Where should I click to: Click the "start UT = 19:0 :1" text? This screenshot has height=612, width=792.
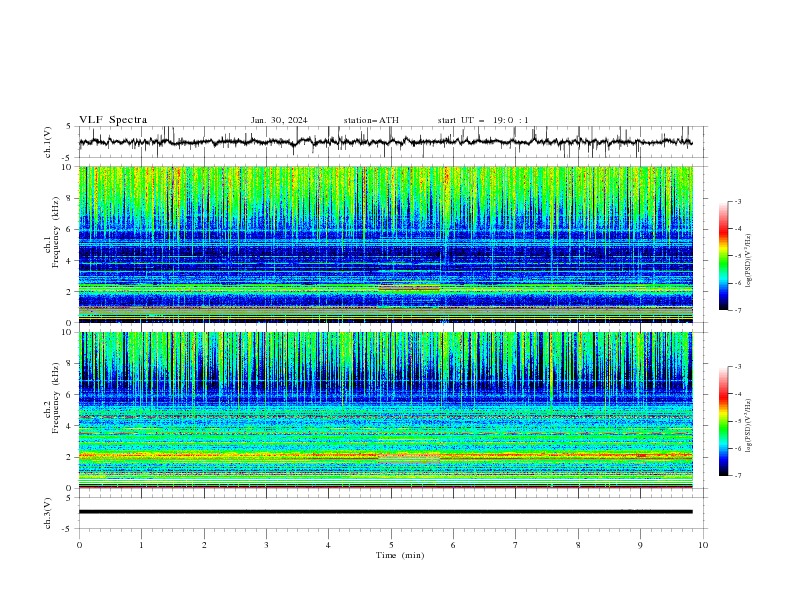483,120
